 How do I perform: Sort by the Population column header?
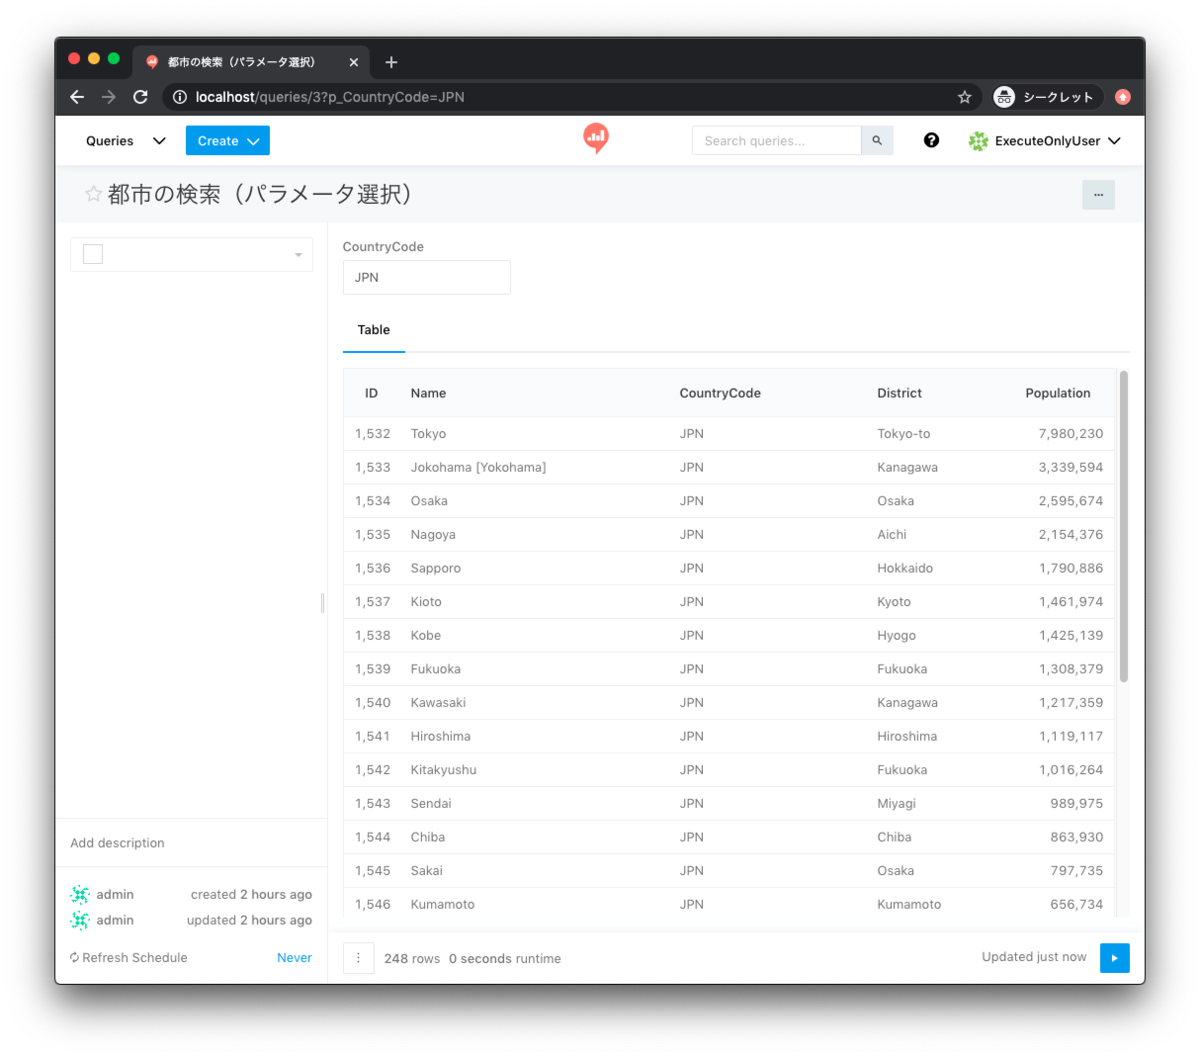pos(1058,393)
